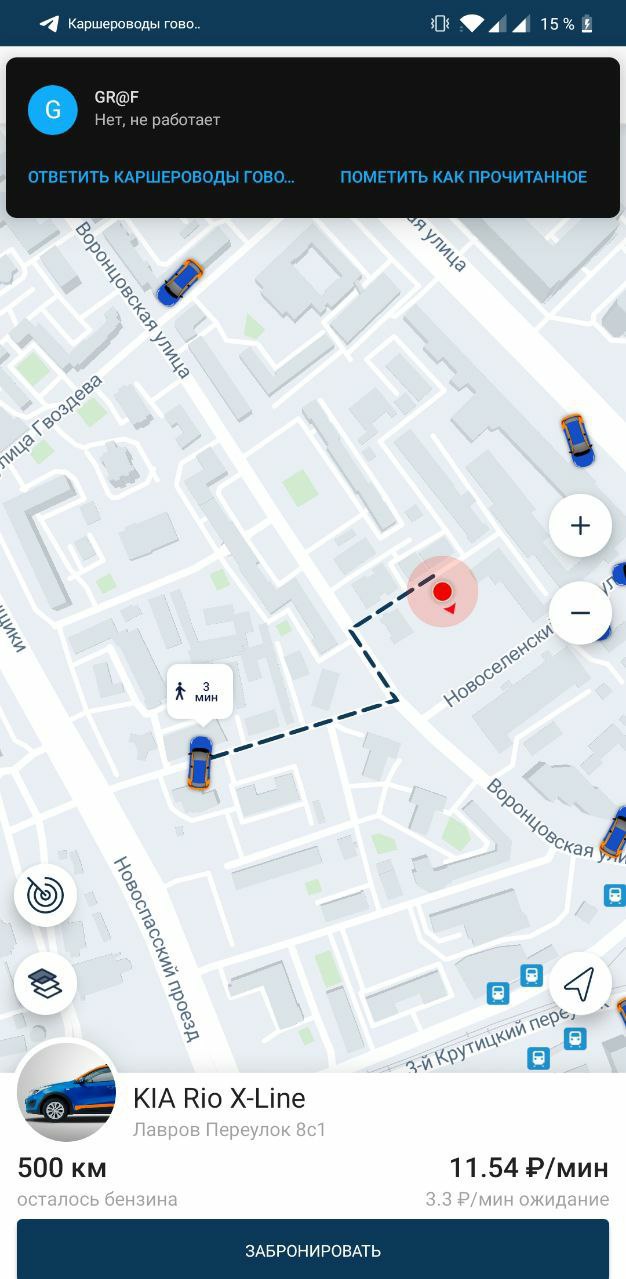Tap the 3 мин walking time bubble
The height and width of the screenshot is (1279, 626).
[200, 691]
